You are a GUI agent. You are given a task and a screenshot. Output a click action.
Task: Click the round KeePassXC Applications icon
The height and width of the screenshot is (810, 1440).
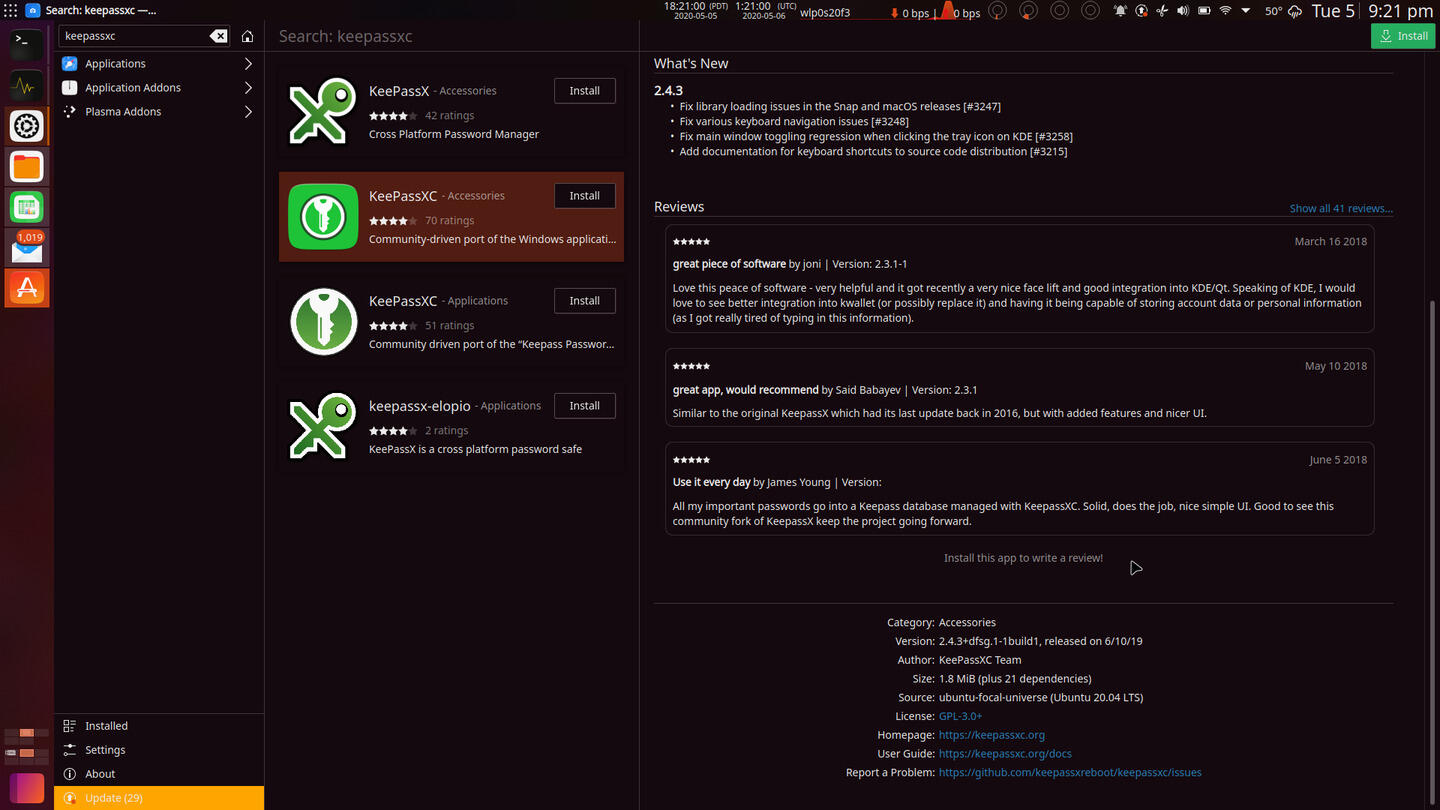pos(323,322)
